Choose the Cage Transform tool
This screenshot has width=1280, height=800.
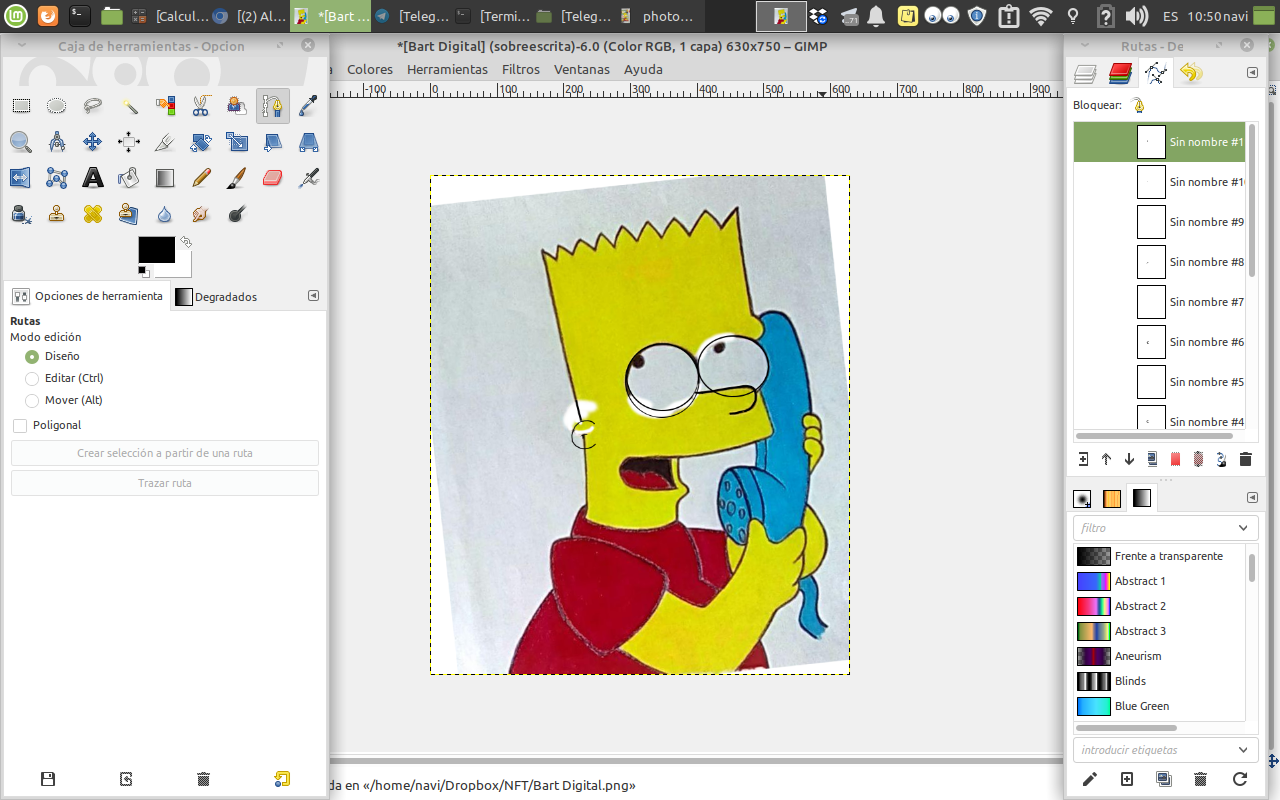coord(57,178)
